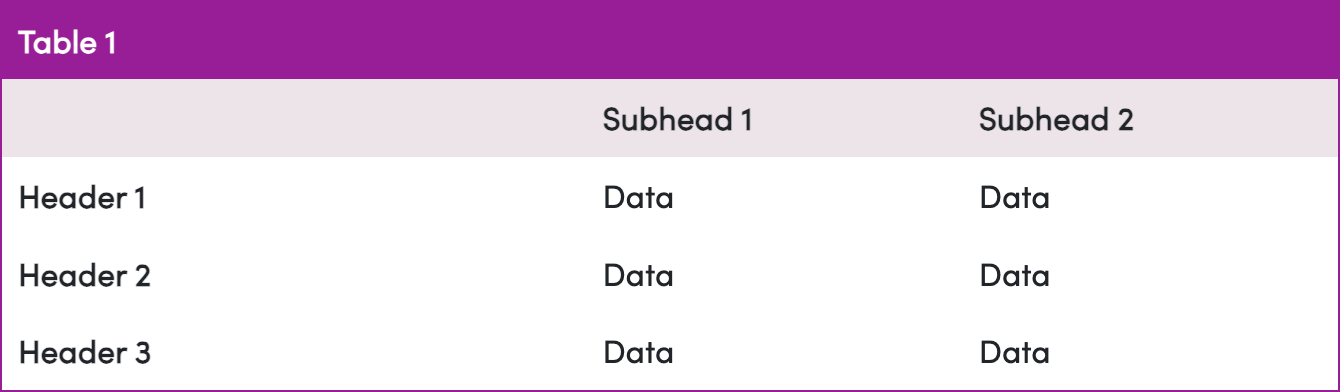Click Data in Header 1 row under Subhead 1
Screen dimensions: 1340x392
point(638,198)
